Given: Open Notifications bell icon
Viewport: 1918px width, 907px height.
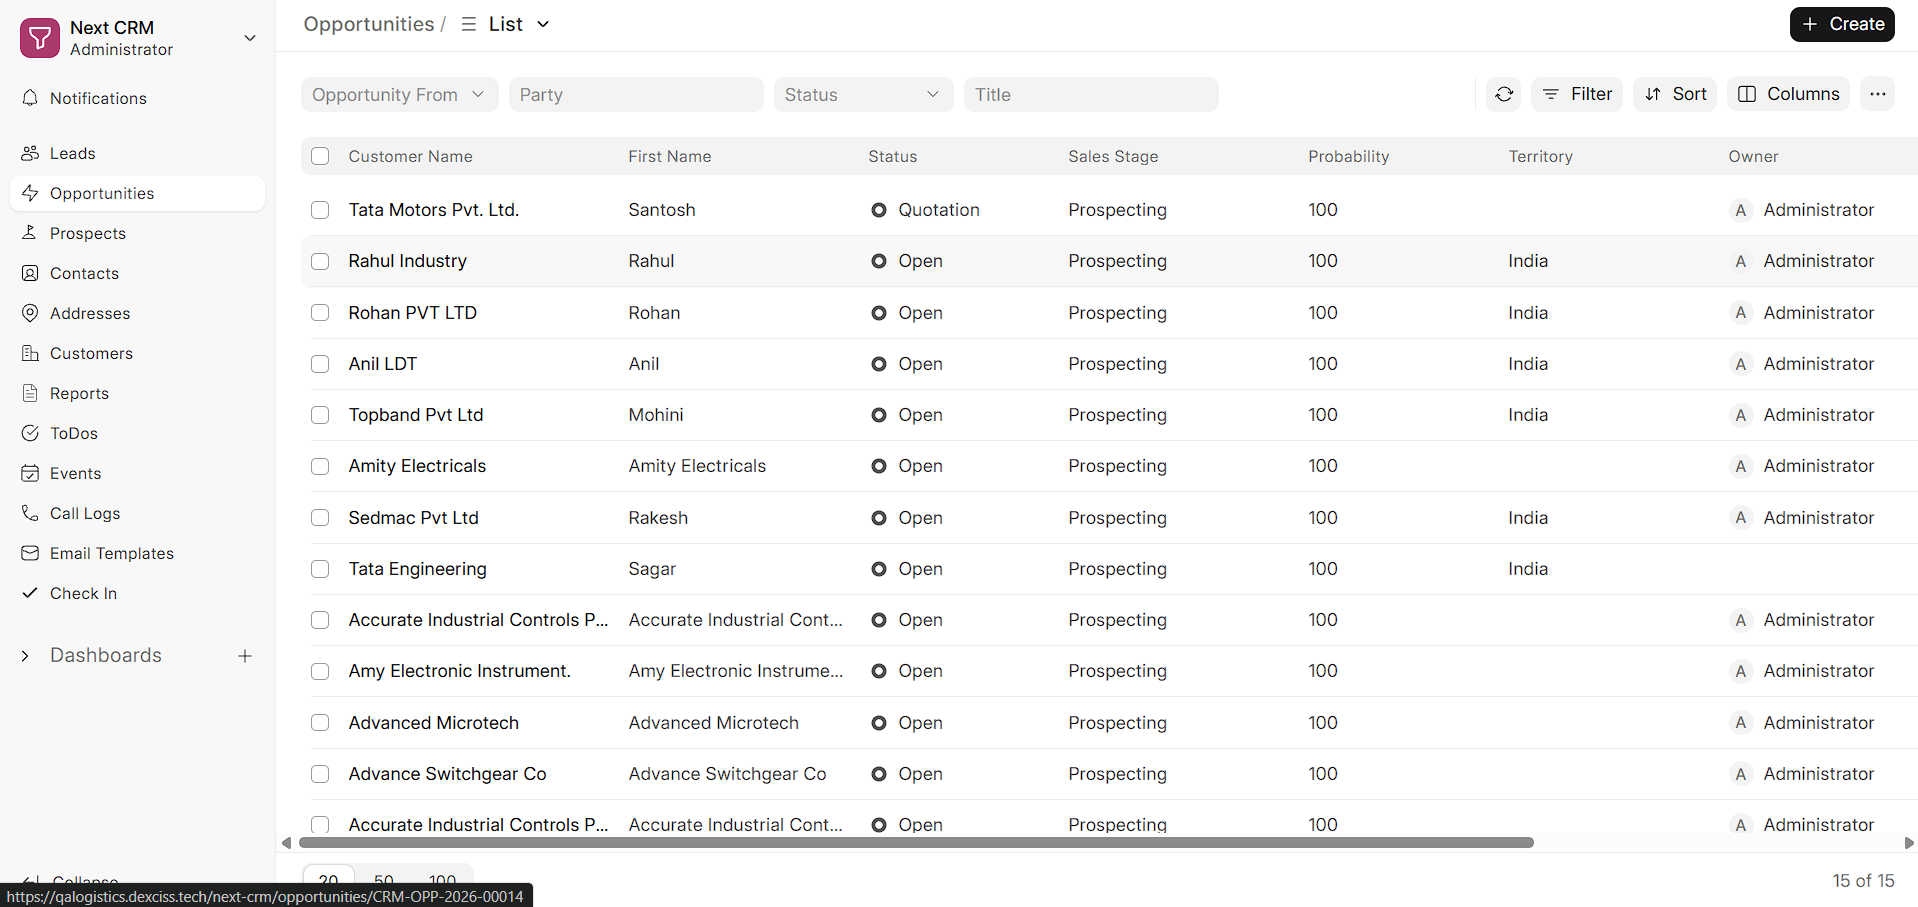Looking at the screenshot, I should [x=30, y=98].
